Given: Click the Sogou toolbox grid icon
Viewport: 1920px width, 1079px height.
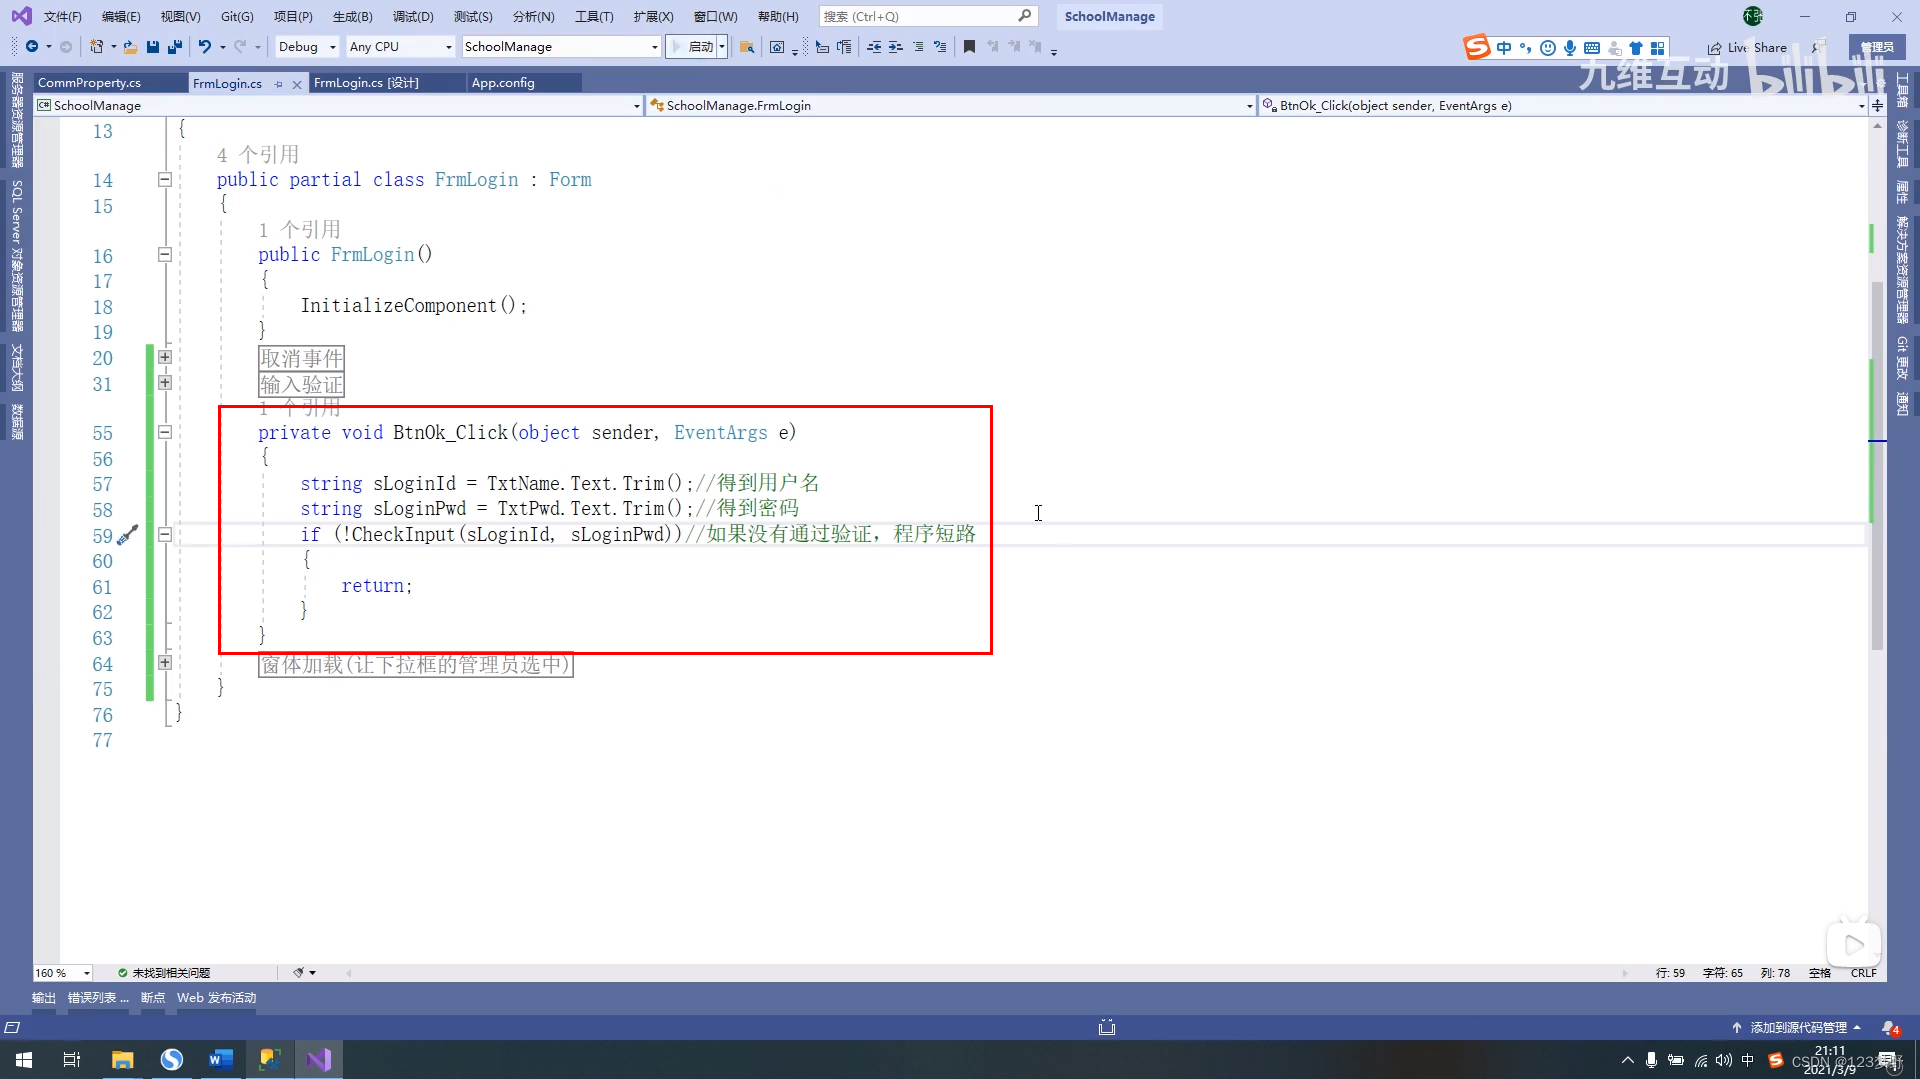Looking at the screenshot, I should coord(1658,48).
